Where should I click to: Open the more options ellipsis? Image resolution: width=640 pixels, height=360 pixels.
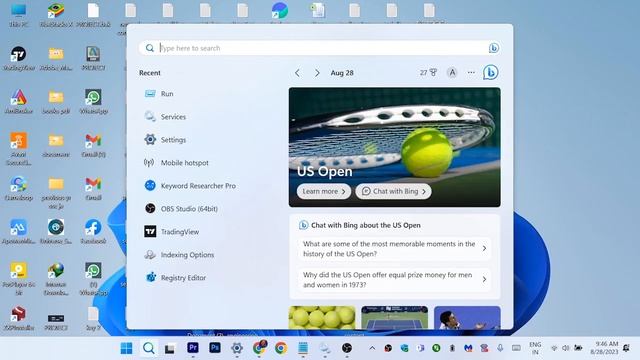point(471,73)
